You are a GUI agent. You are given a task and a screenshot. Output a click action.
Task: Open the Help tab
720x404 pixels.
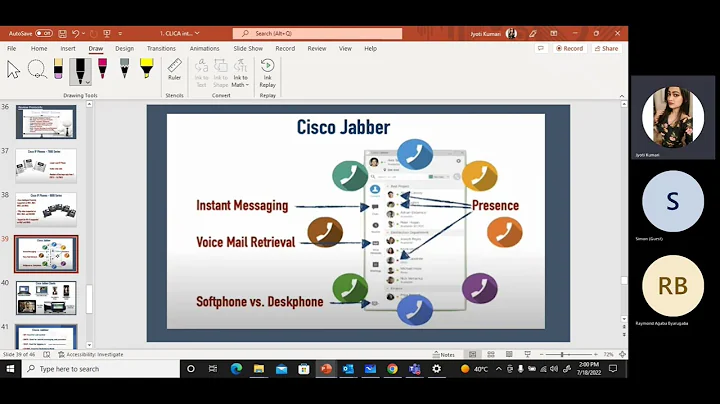[x=371, y=48]
